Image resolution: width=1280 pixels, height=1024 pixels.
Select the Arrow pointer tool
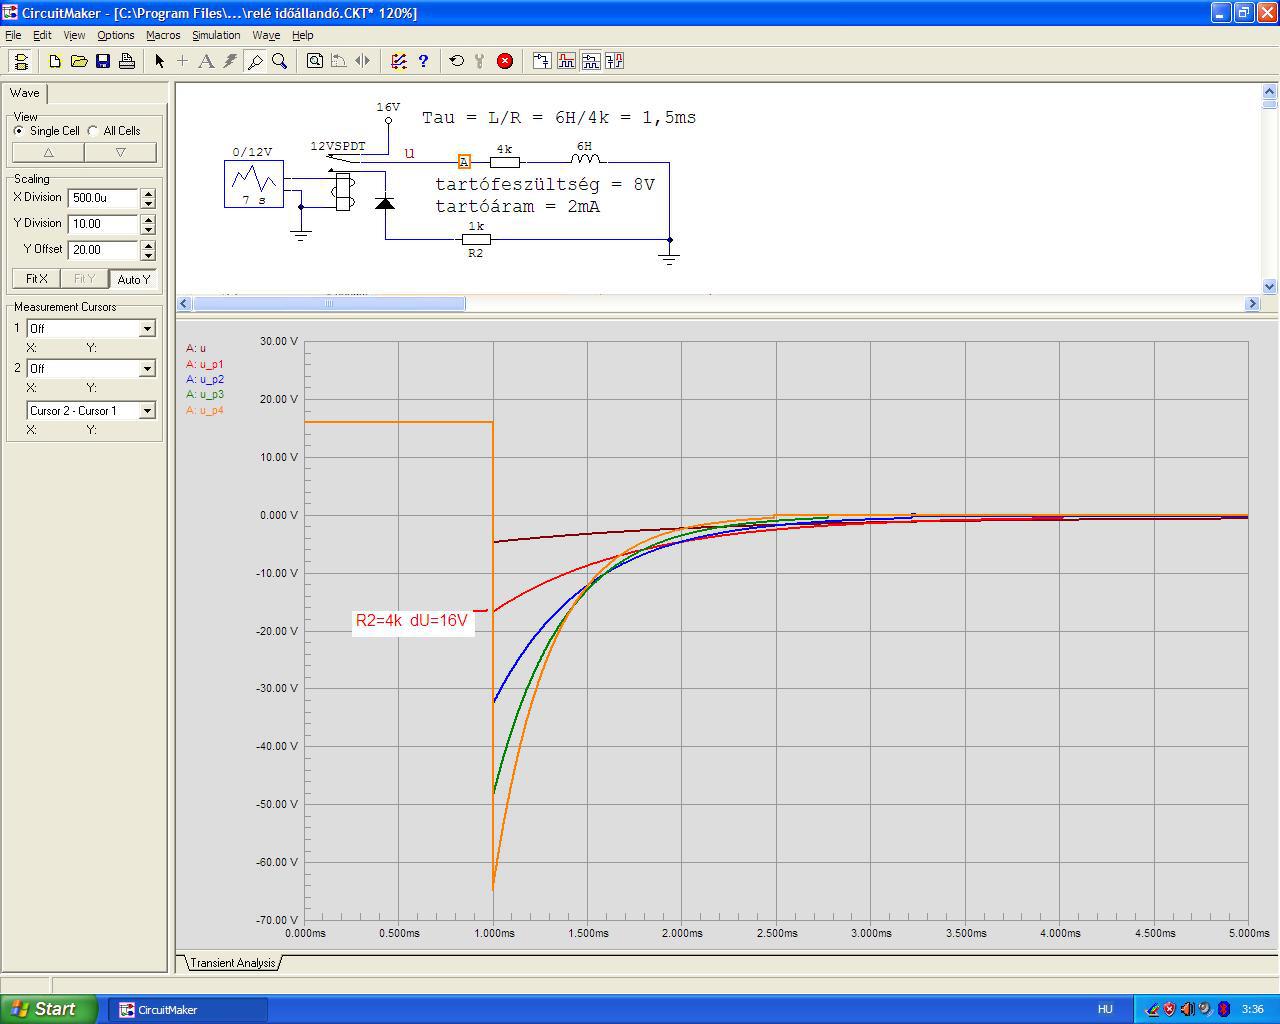click(159, 61)
